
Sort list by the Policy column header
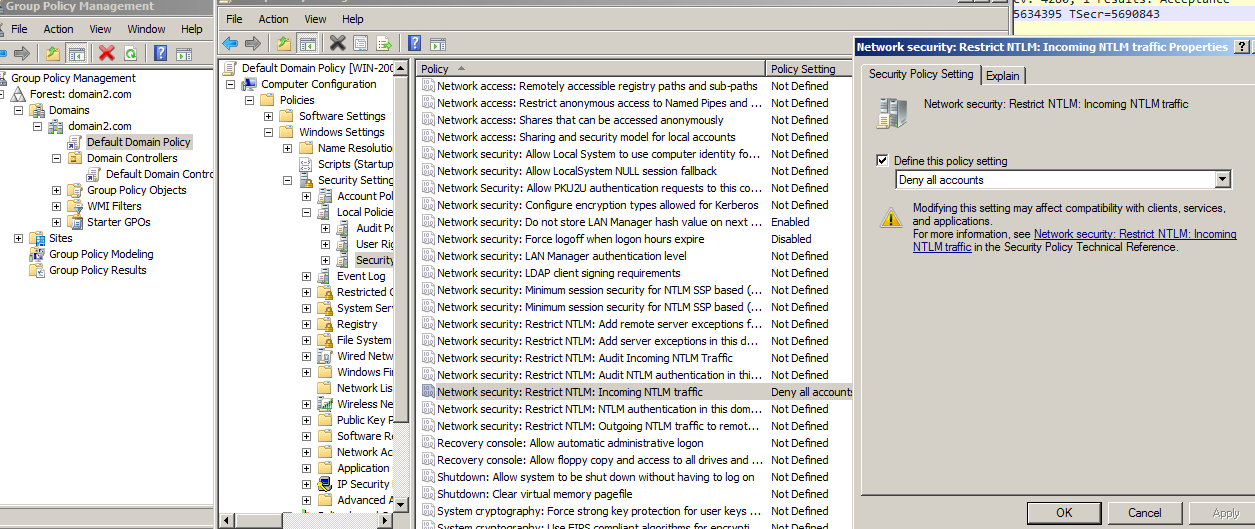[590, 69]
